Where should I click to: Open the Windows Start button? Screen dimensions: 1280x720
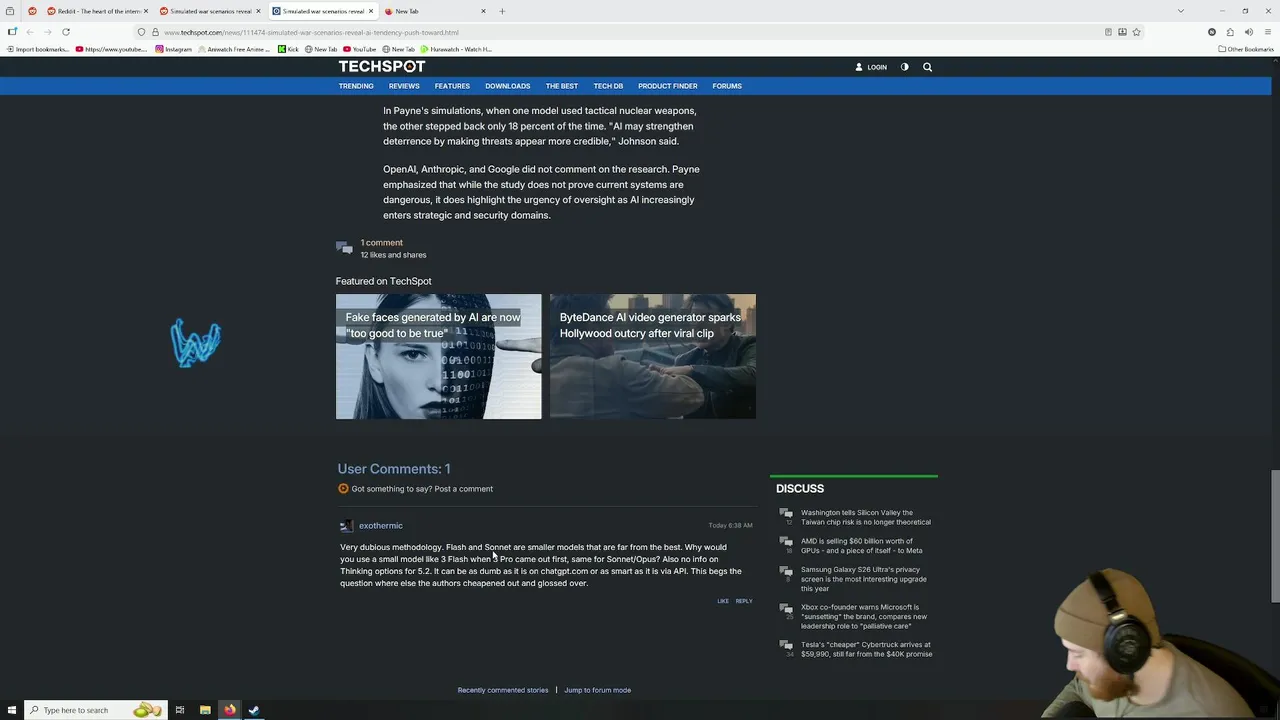tap(10, 710)
